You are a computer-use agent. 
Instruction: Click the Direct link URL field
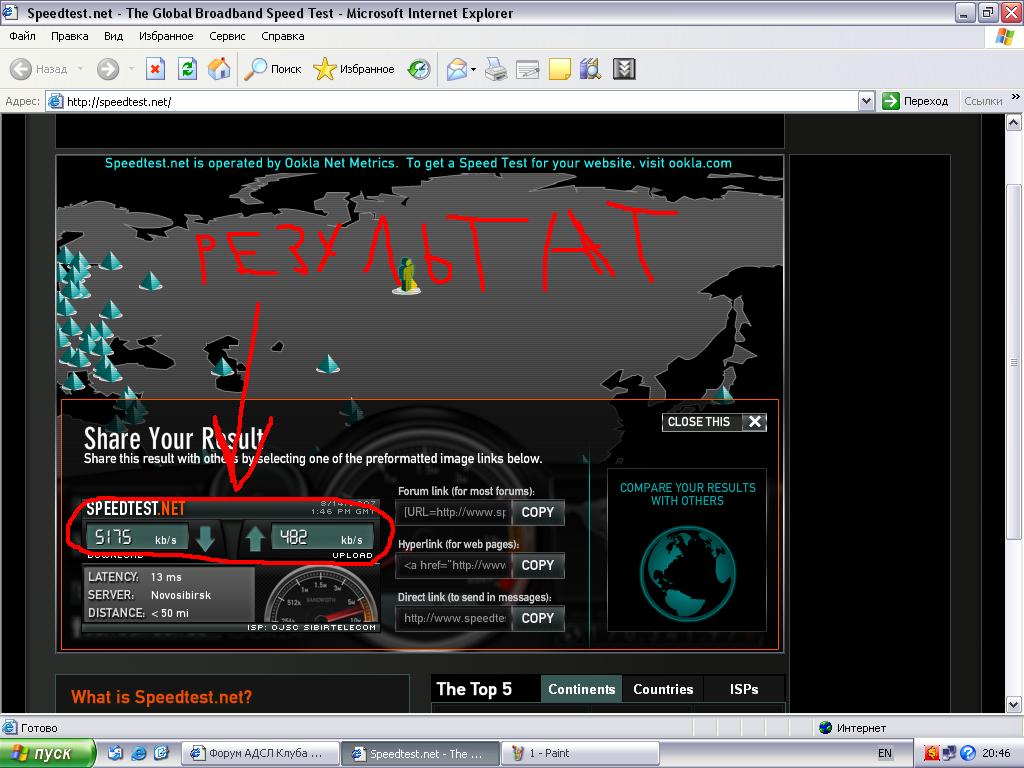coord(454,618)
